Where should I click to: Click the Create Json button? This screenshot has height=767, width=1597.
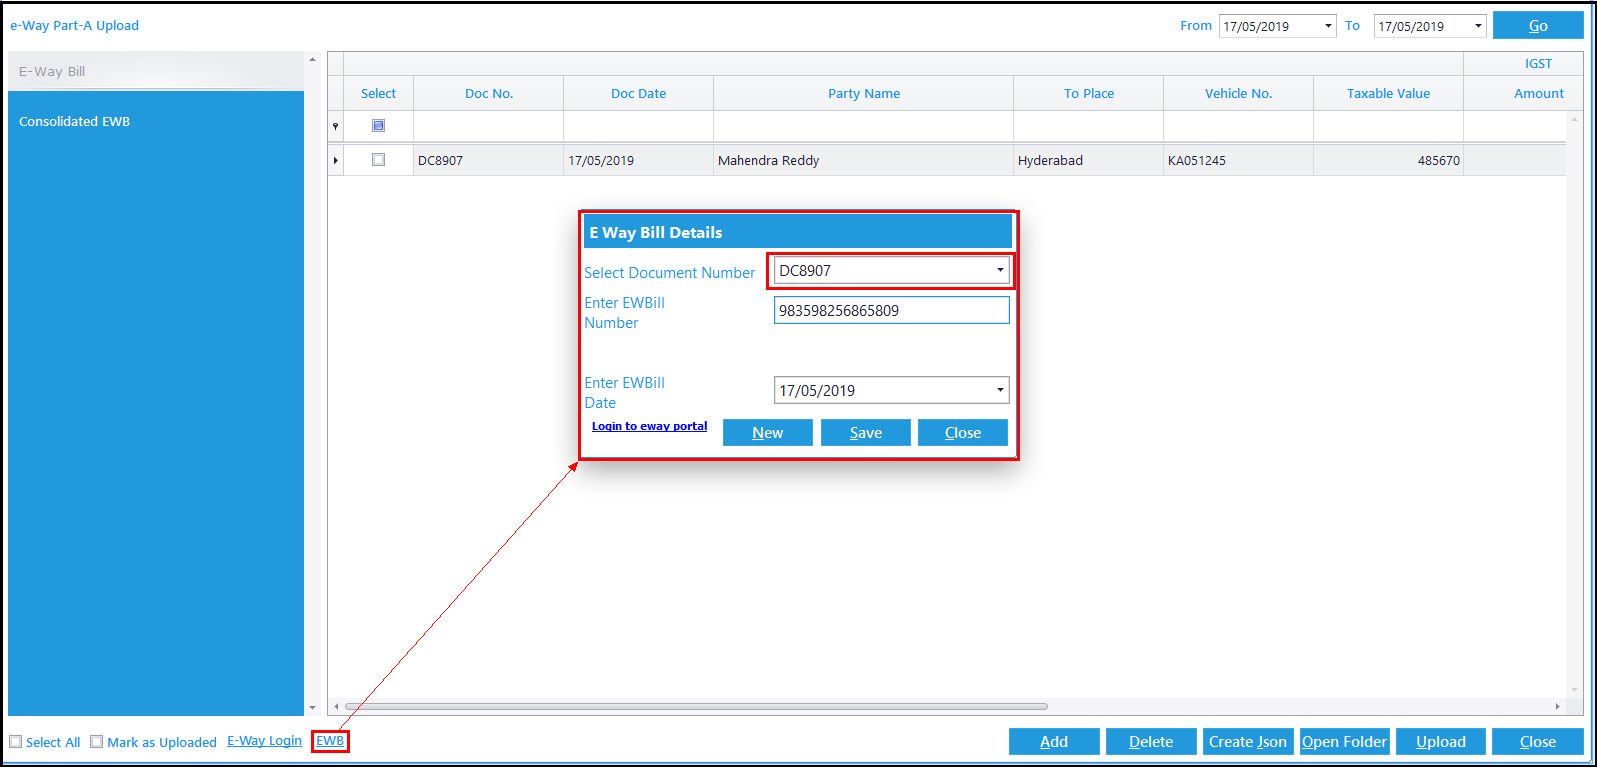pyautogui.click(x=1248, y=741)
